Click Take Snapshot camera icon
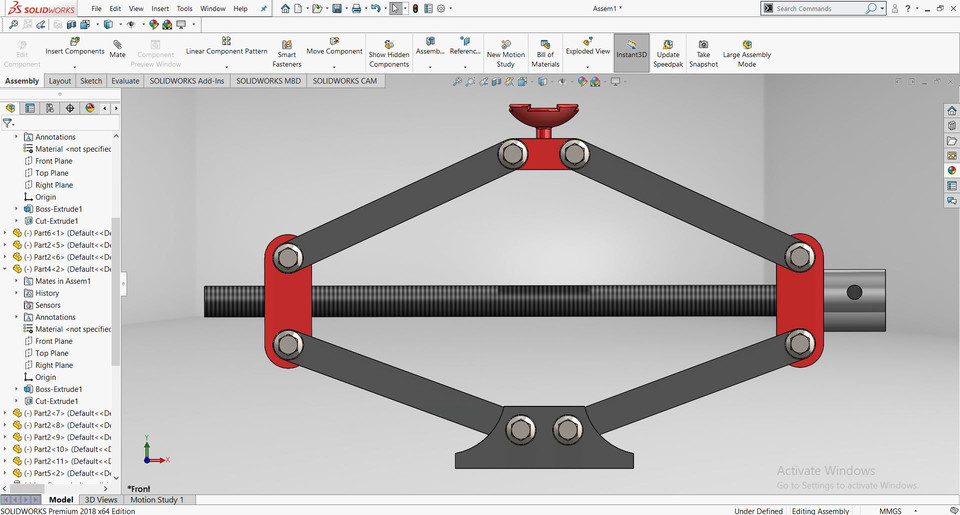Screen dimensions: 960x515 coord(703,45)
